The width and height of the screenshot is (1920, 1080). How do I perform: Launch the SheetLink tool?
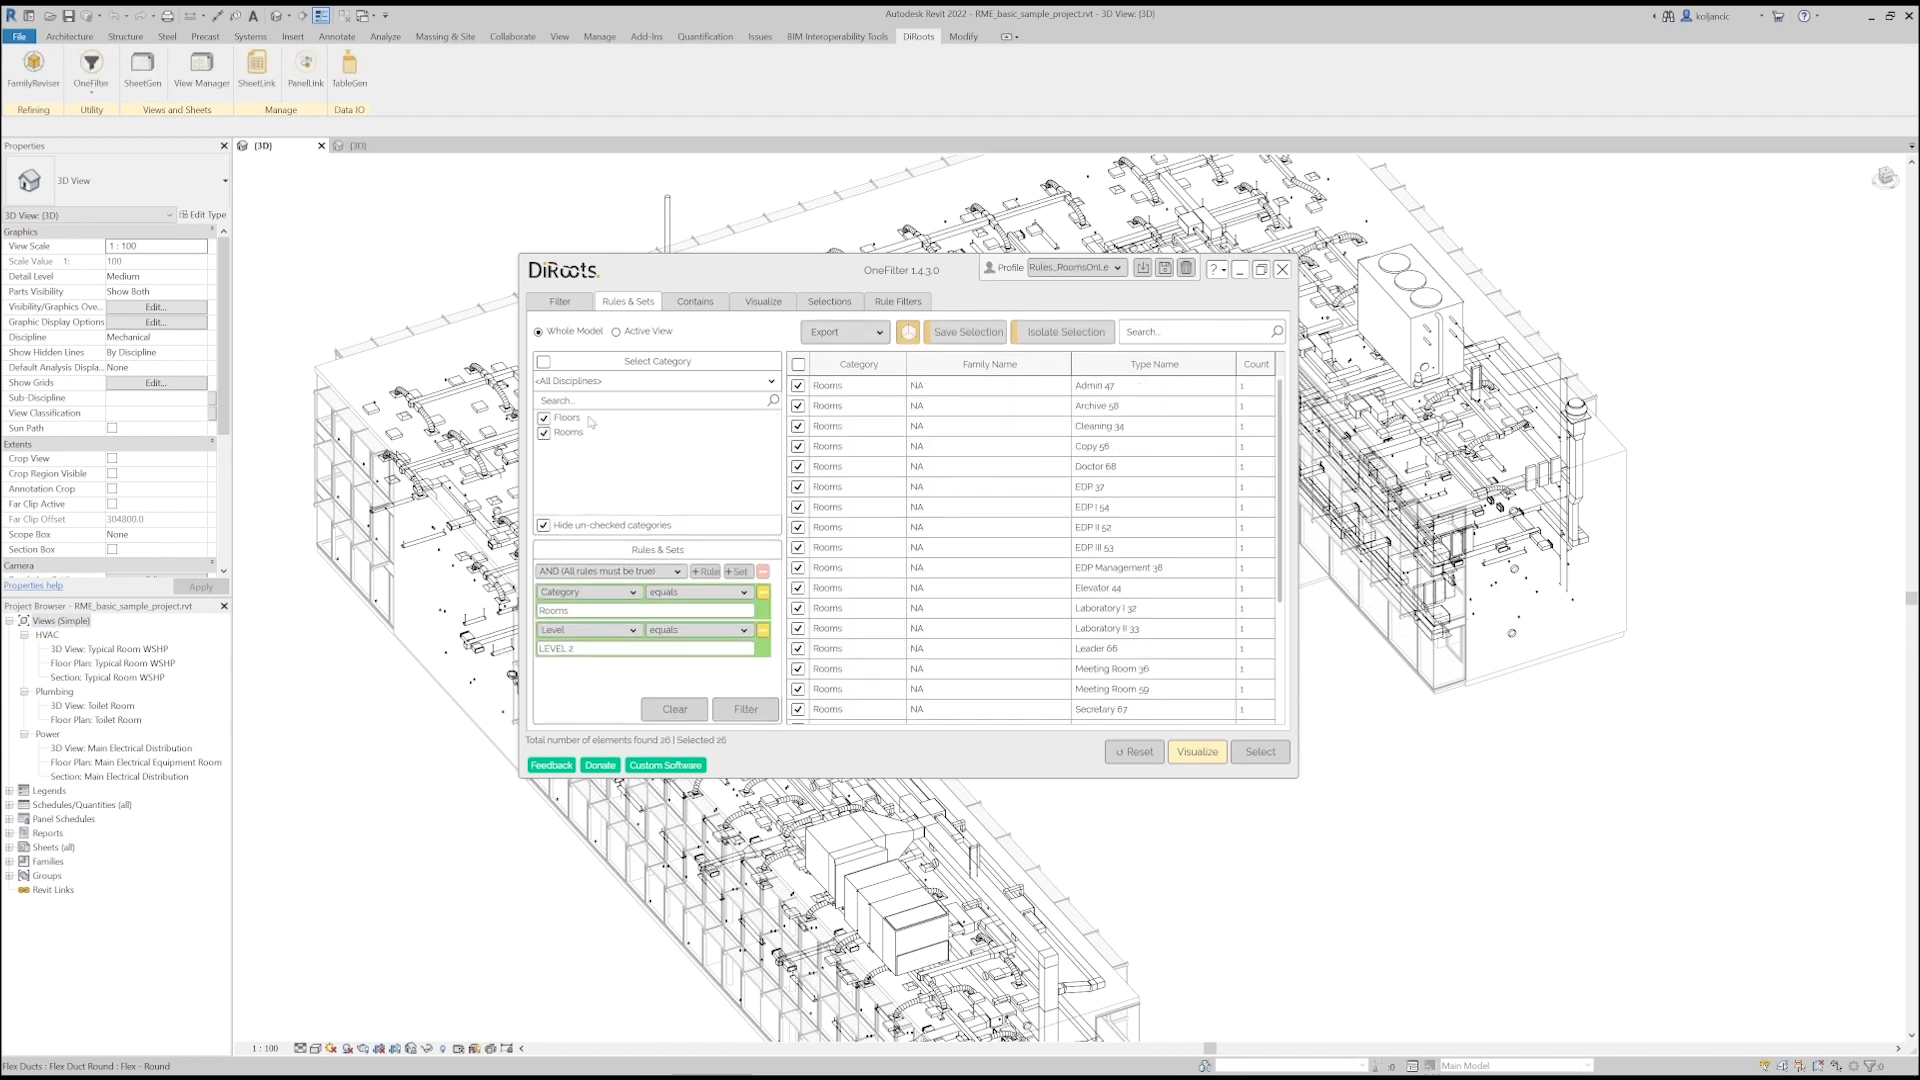click(x=256, y=69)
